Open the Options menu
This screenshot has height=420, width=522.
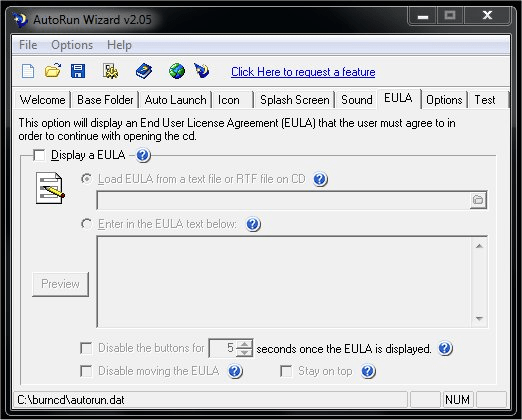[x=72, y=45]
